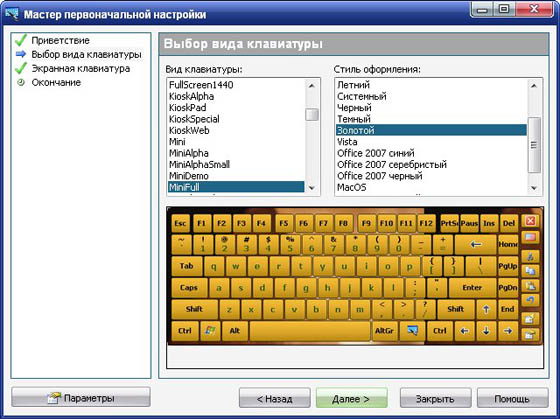Click the Windows logo key on preview keyboard
The width and height of the screenshot is (560, 419).
[210, 331]
